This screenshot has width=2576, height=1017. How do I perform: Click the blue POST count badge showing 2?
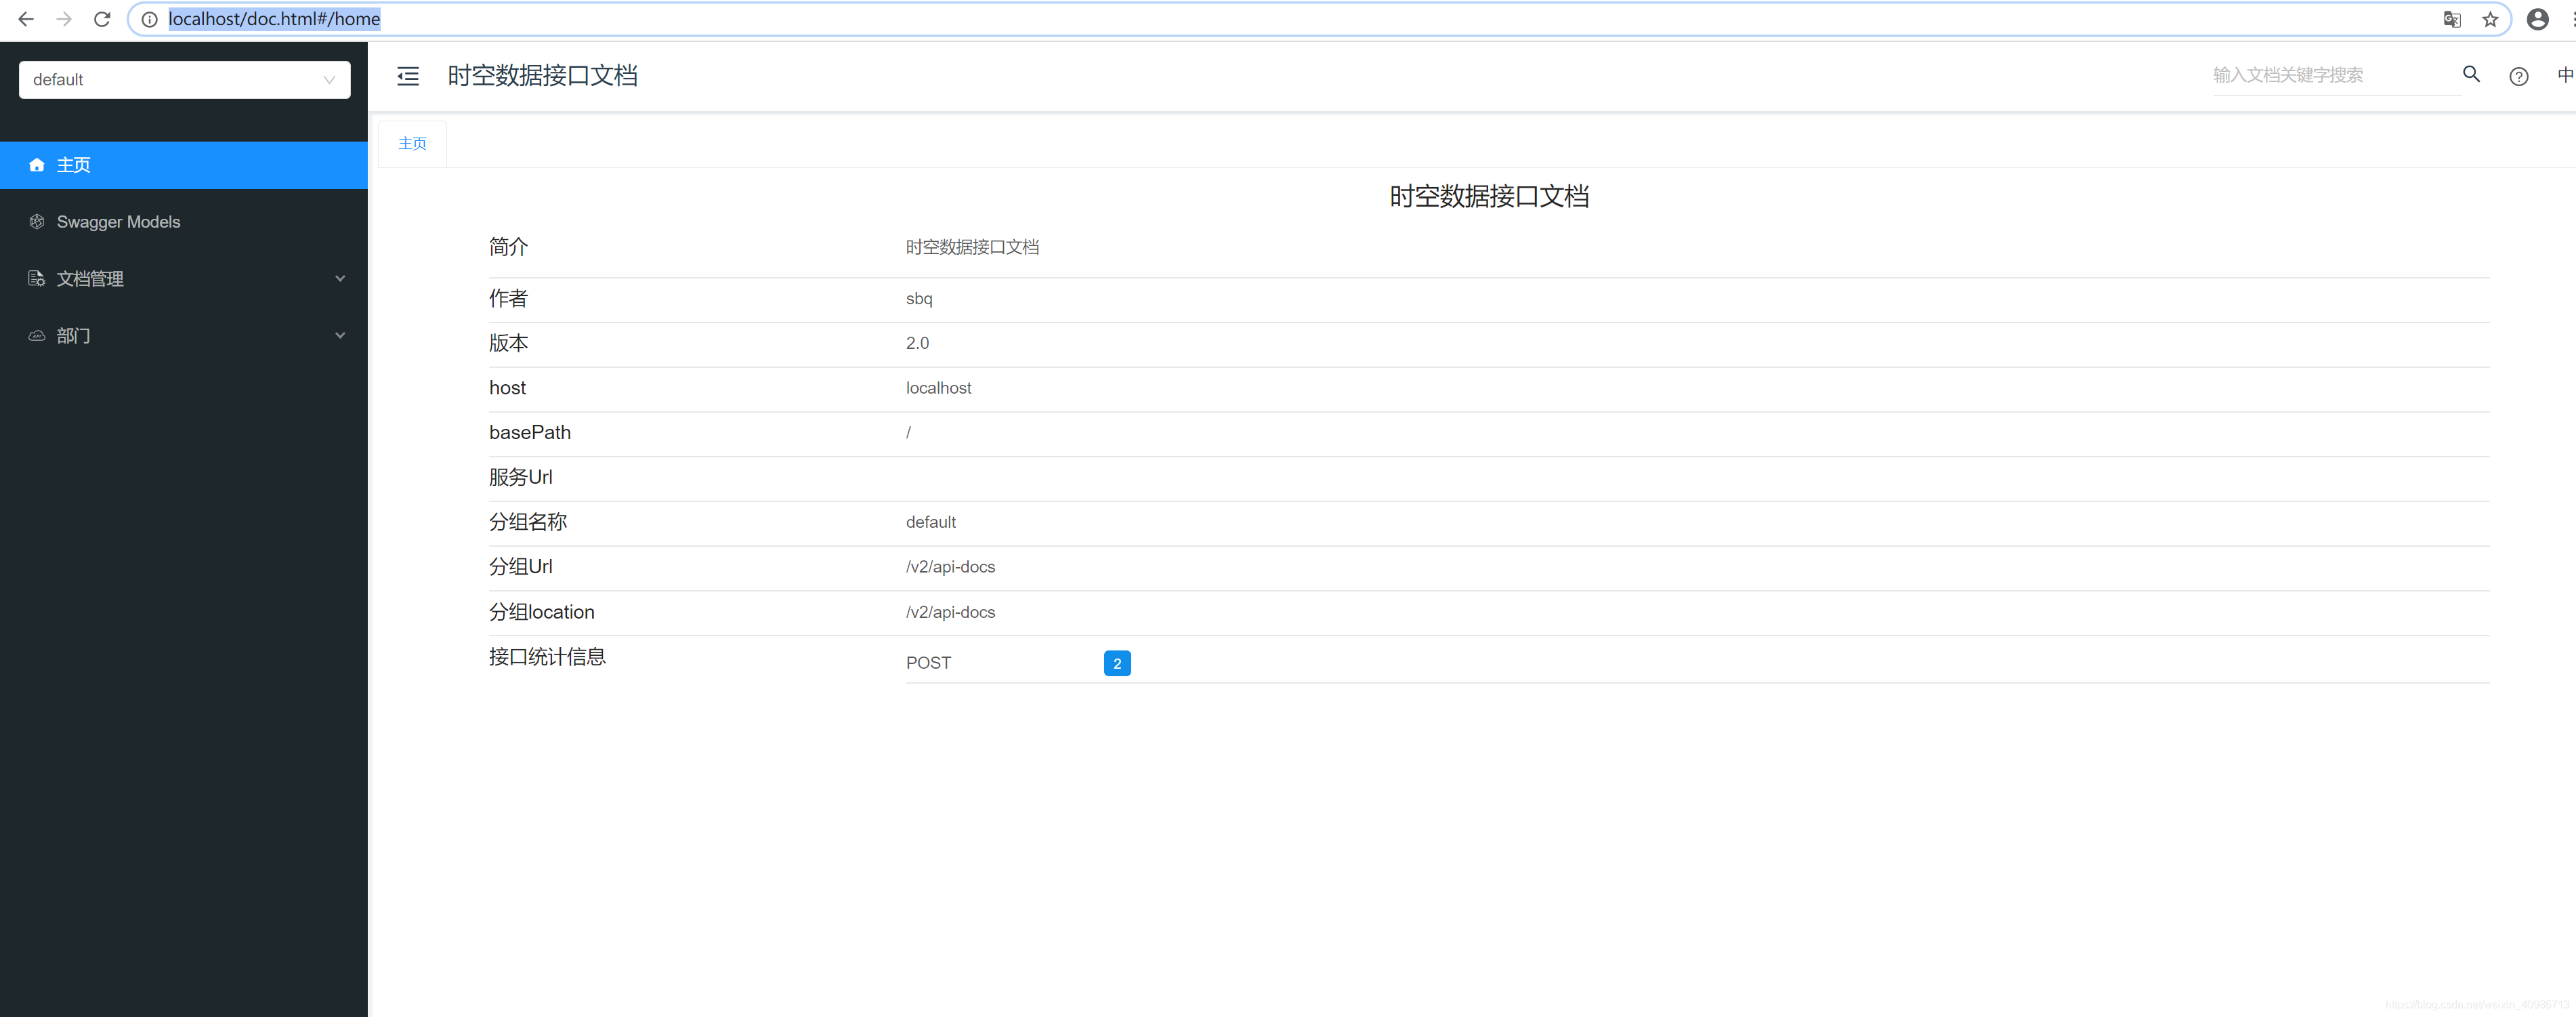(x=1117, y=662)
